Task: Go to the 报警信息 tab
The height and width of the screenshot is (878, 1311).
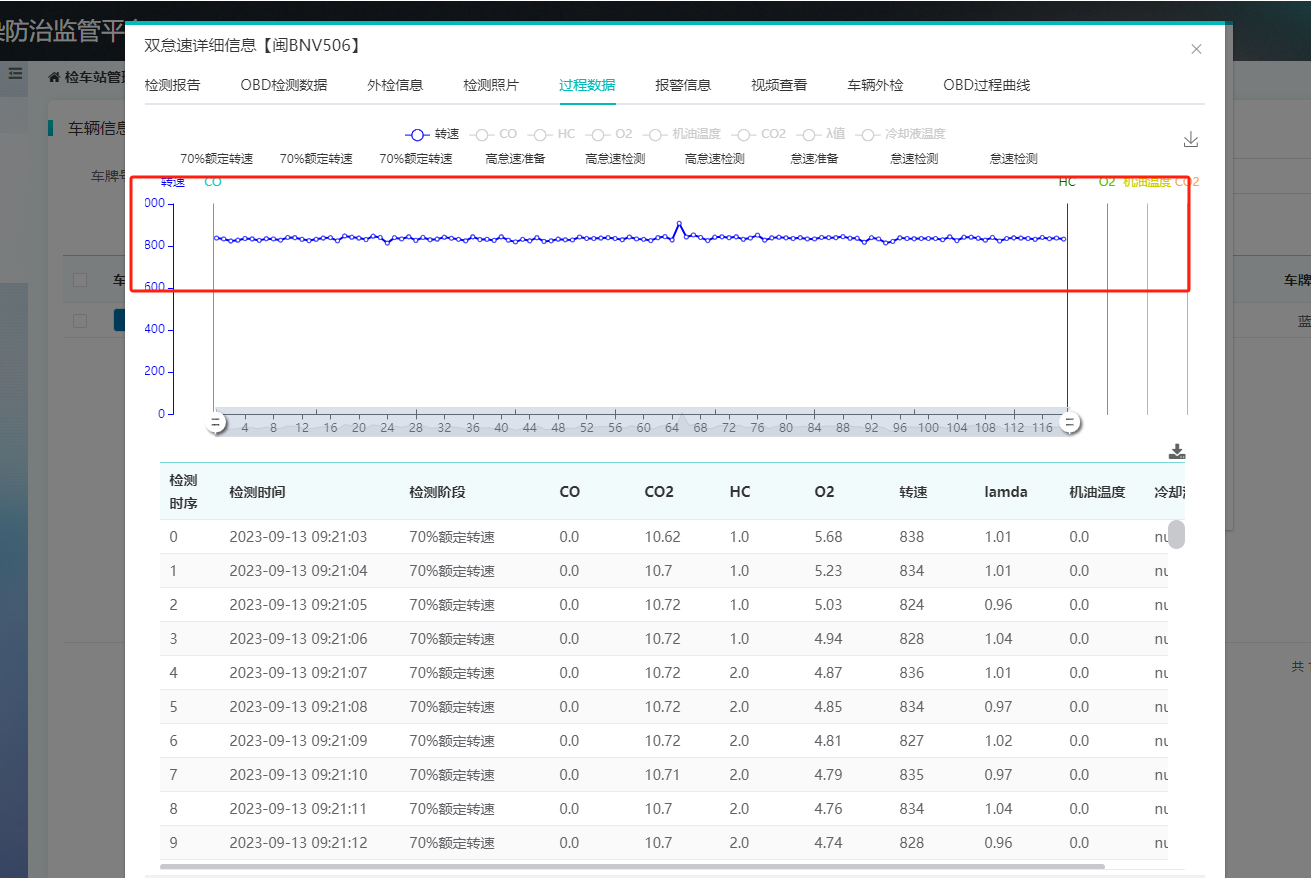Action: [683, 85]
